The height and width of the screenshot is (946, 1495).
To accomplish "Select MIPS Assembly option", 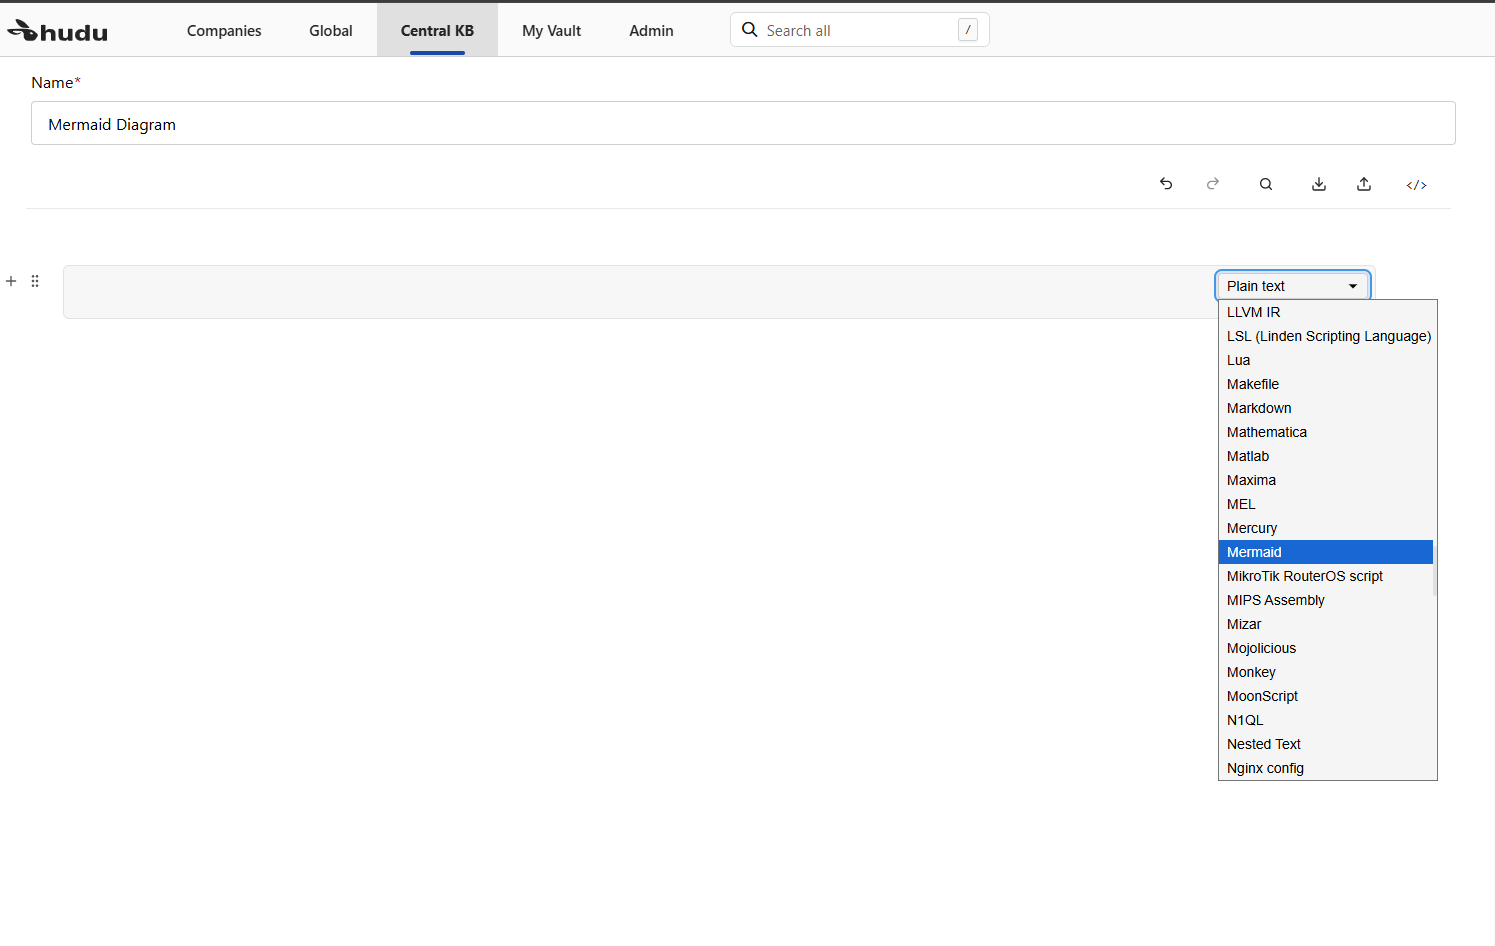I will tap(1326, 600).
